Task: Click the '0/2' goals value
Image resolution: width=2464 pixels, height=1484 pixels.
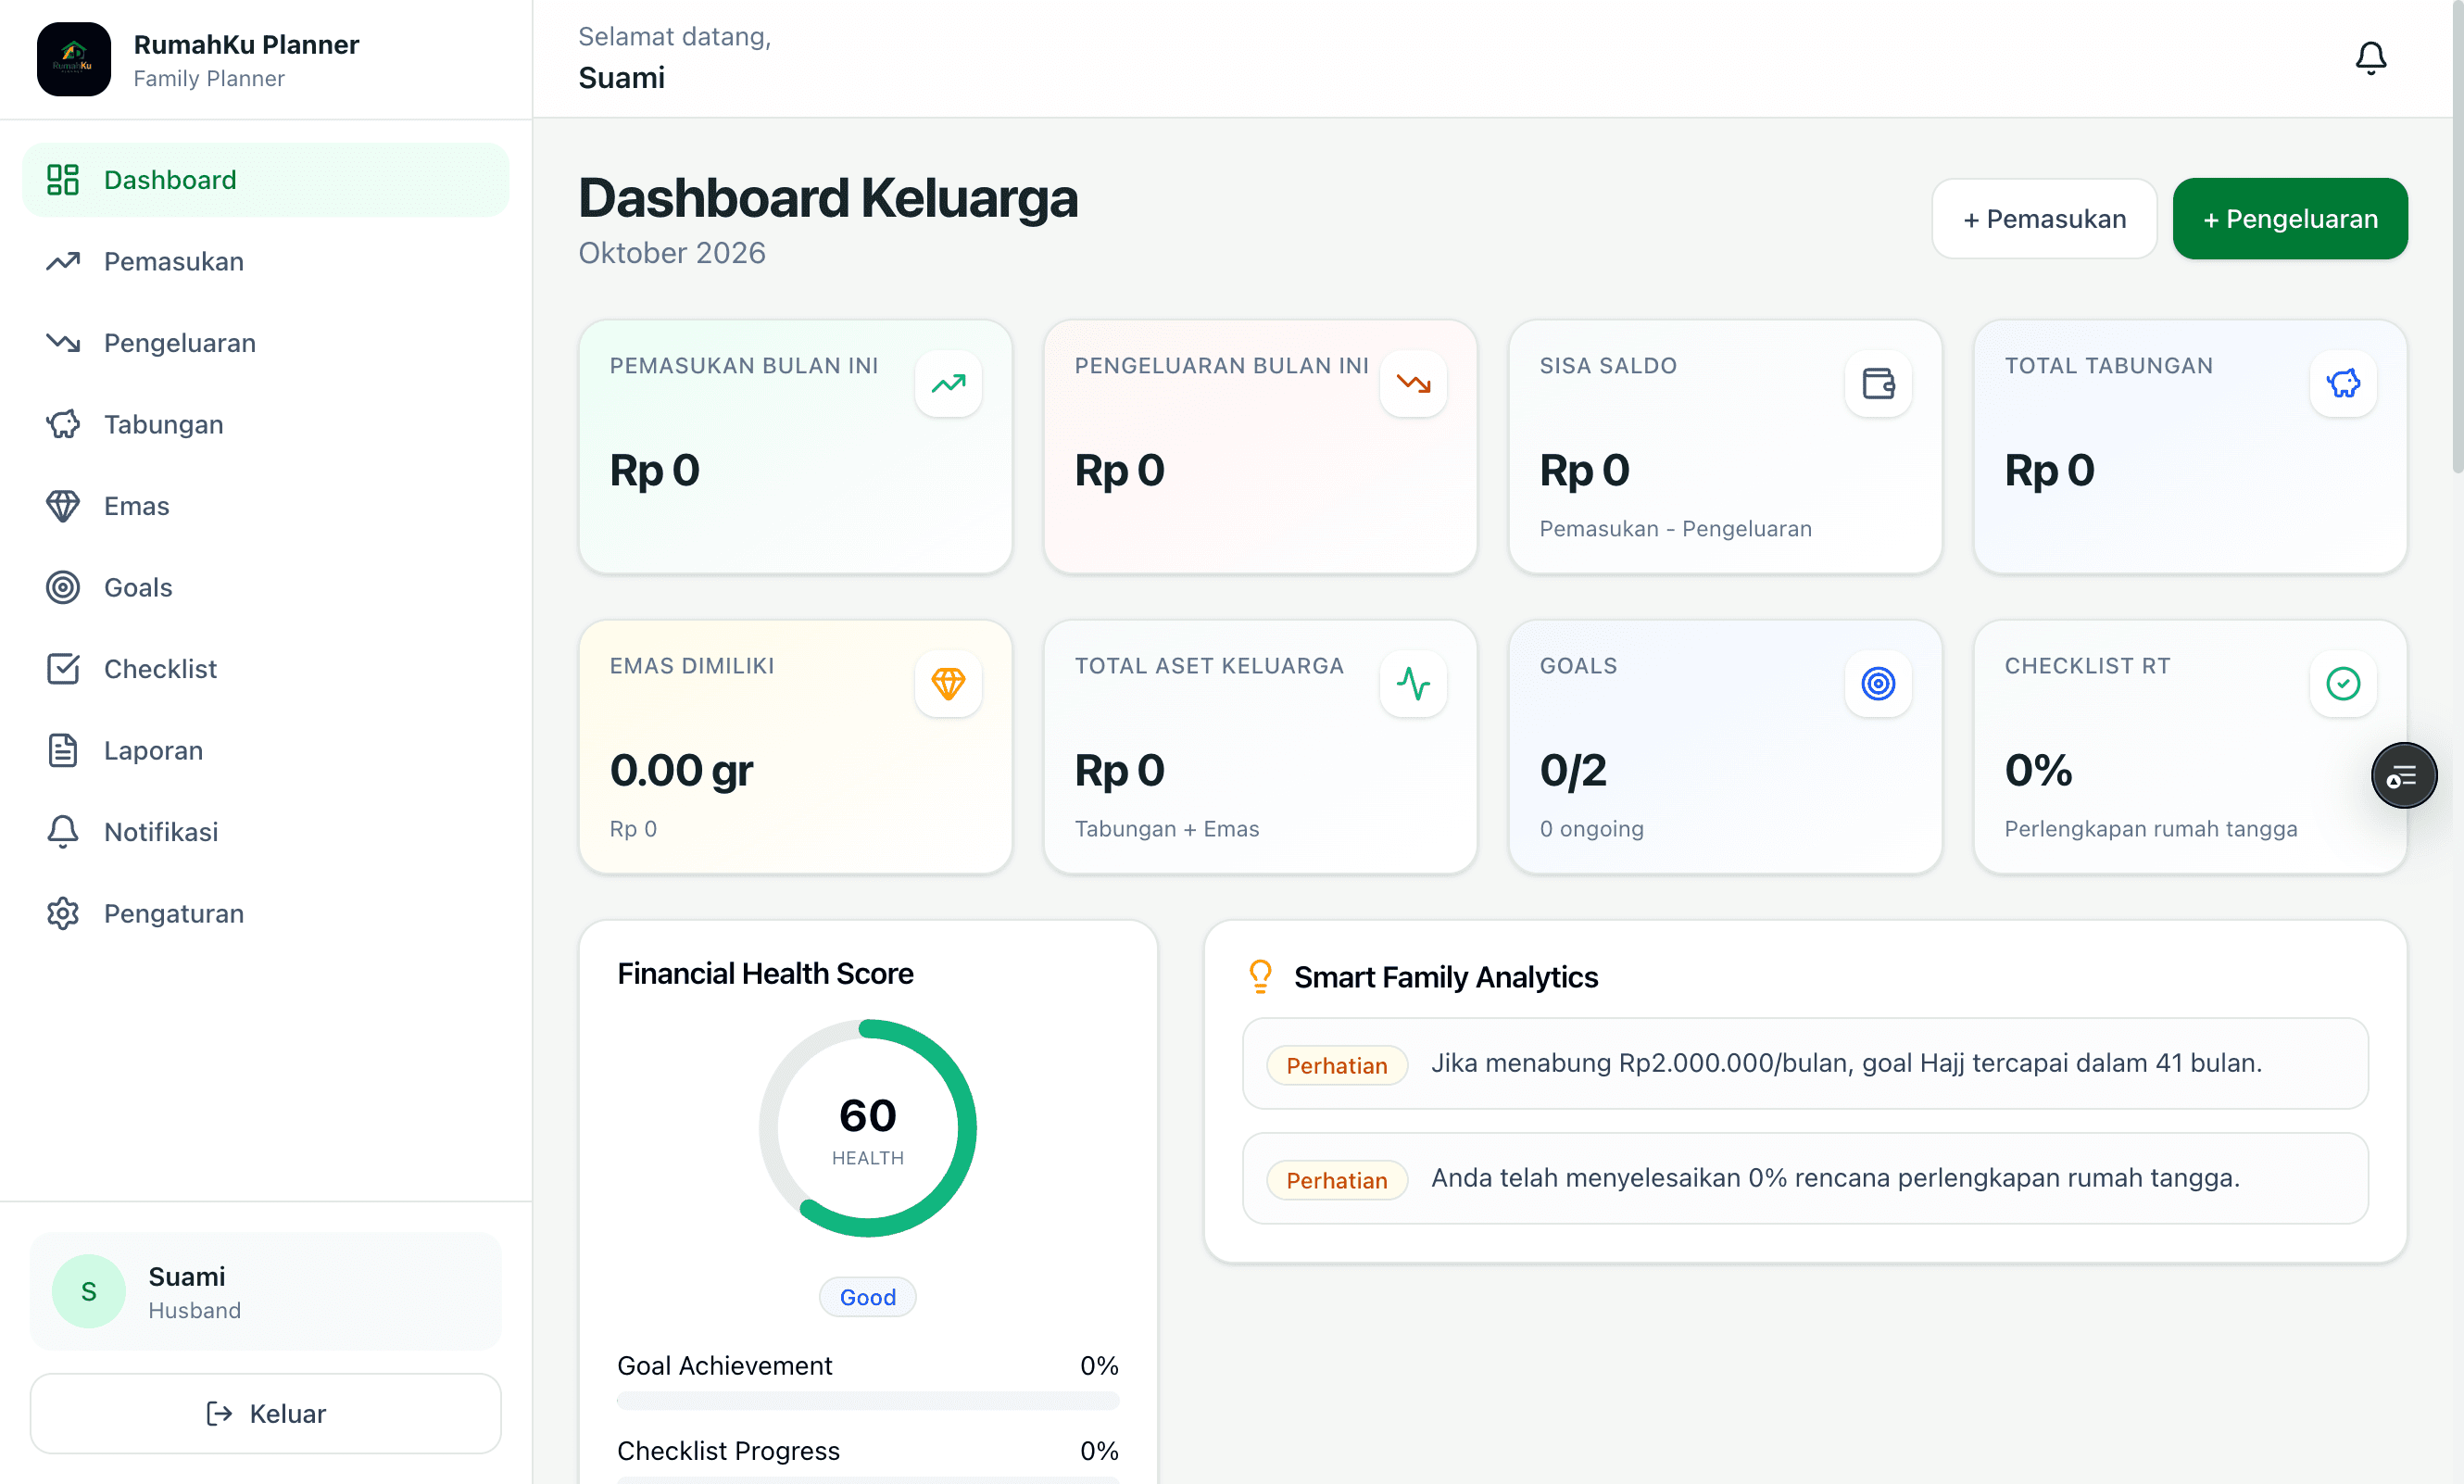Action: (x=1573, y=770)
